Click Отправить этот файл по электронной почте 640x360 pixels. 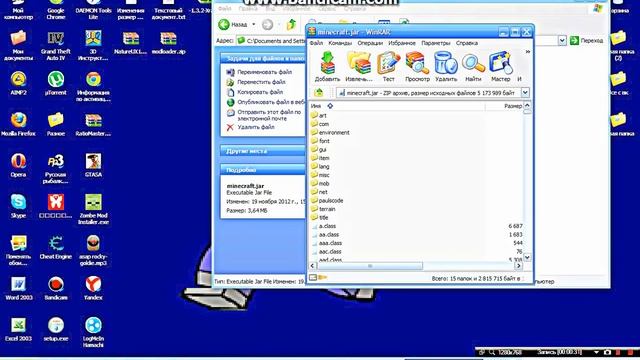point(269,115)
